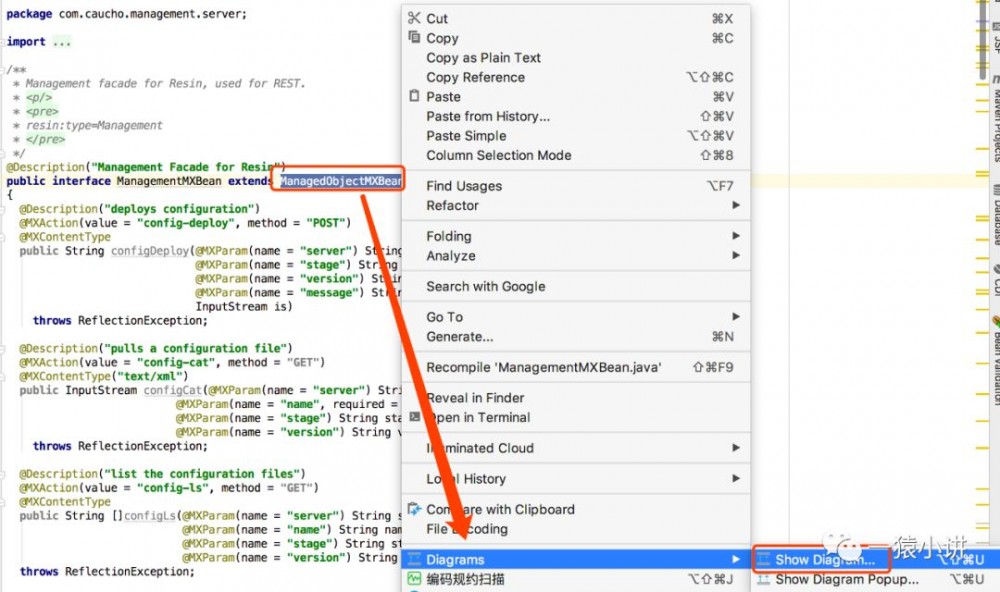The image size is (1000, 592).
Task: Click the configCat method name
Action: [172, 390]
